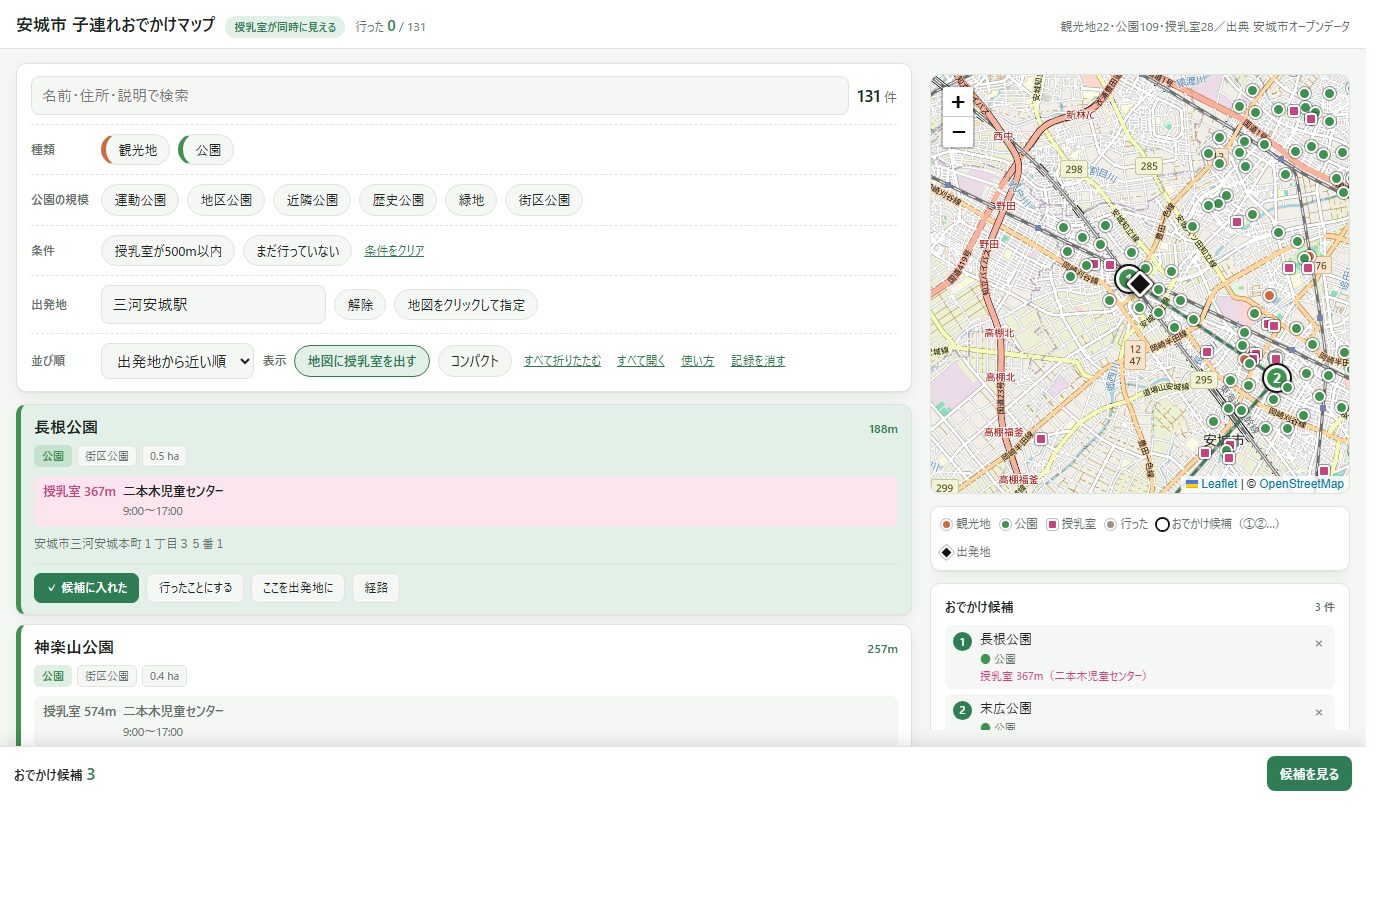
Task: Click 候補を見る button
Action: click(1309, 774)
